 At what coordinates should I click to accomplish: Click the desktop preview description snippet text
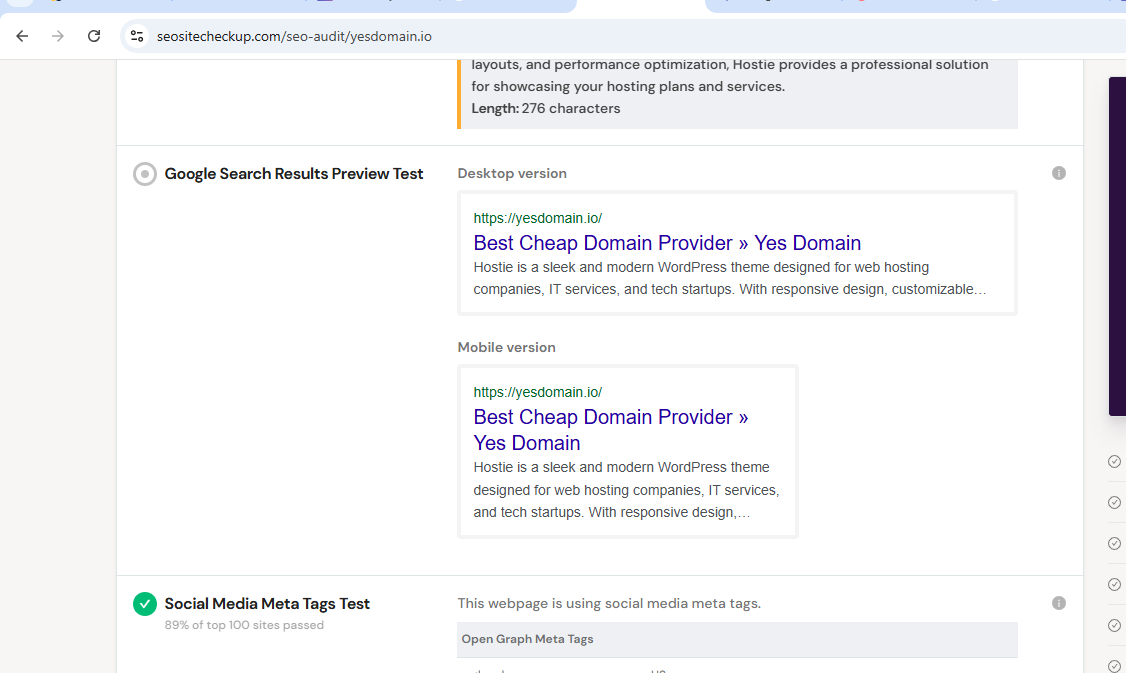(730, 278)
